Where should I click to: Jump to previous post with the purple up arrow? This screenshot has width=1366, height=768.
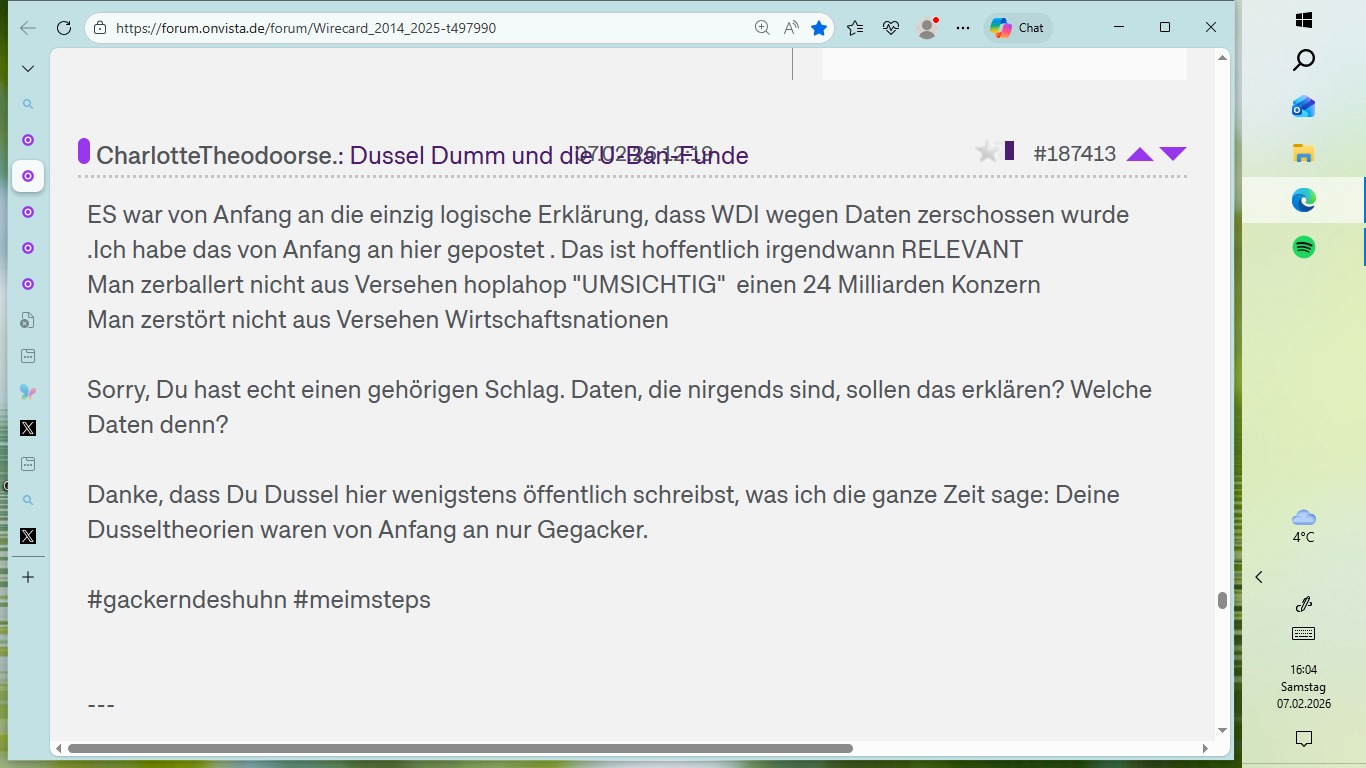coord(1140,154)
